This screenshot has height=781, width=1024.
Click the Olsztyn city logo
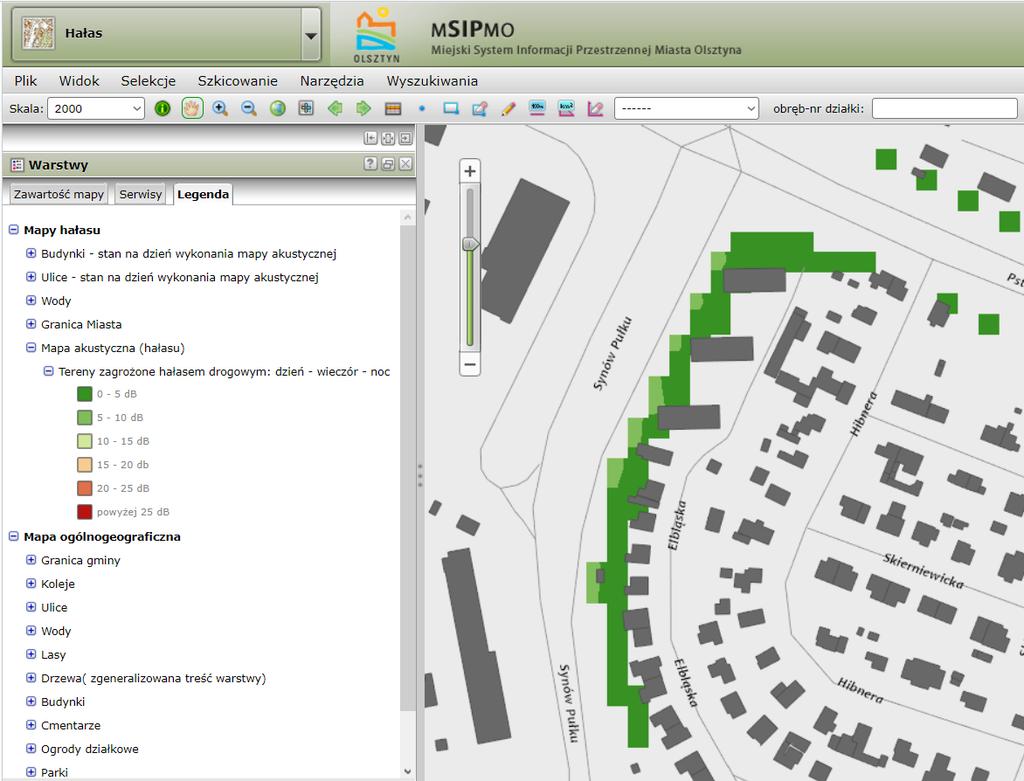376,35
